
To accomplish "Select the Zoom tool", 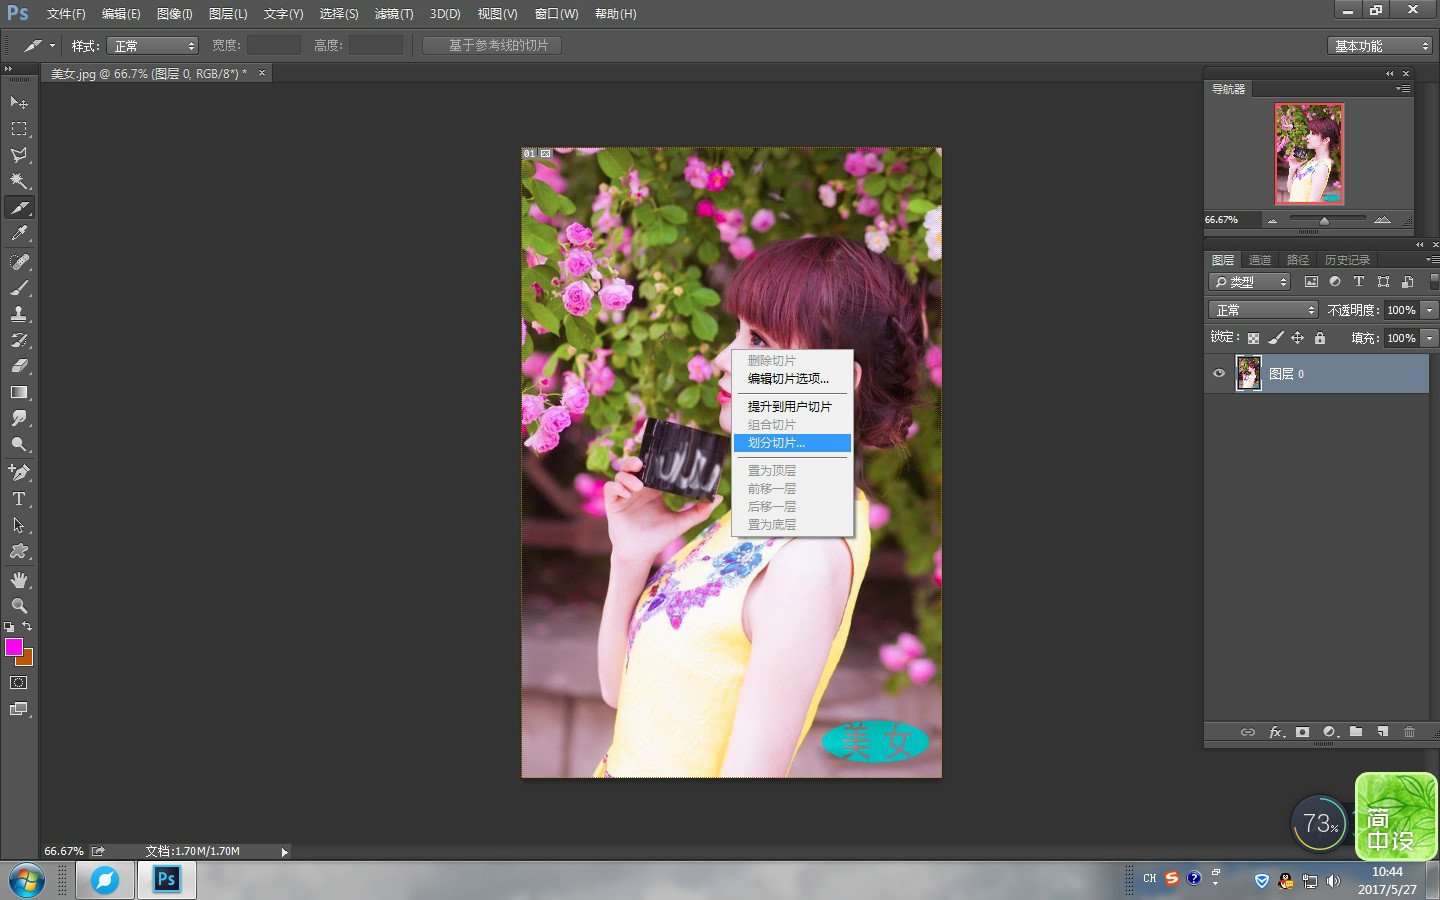I will [x=19, y=605].
